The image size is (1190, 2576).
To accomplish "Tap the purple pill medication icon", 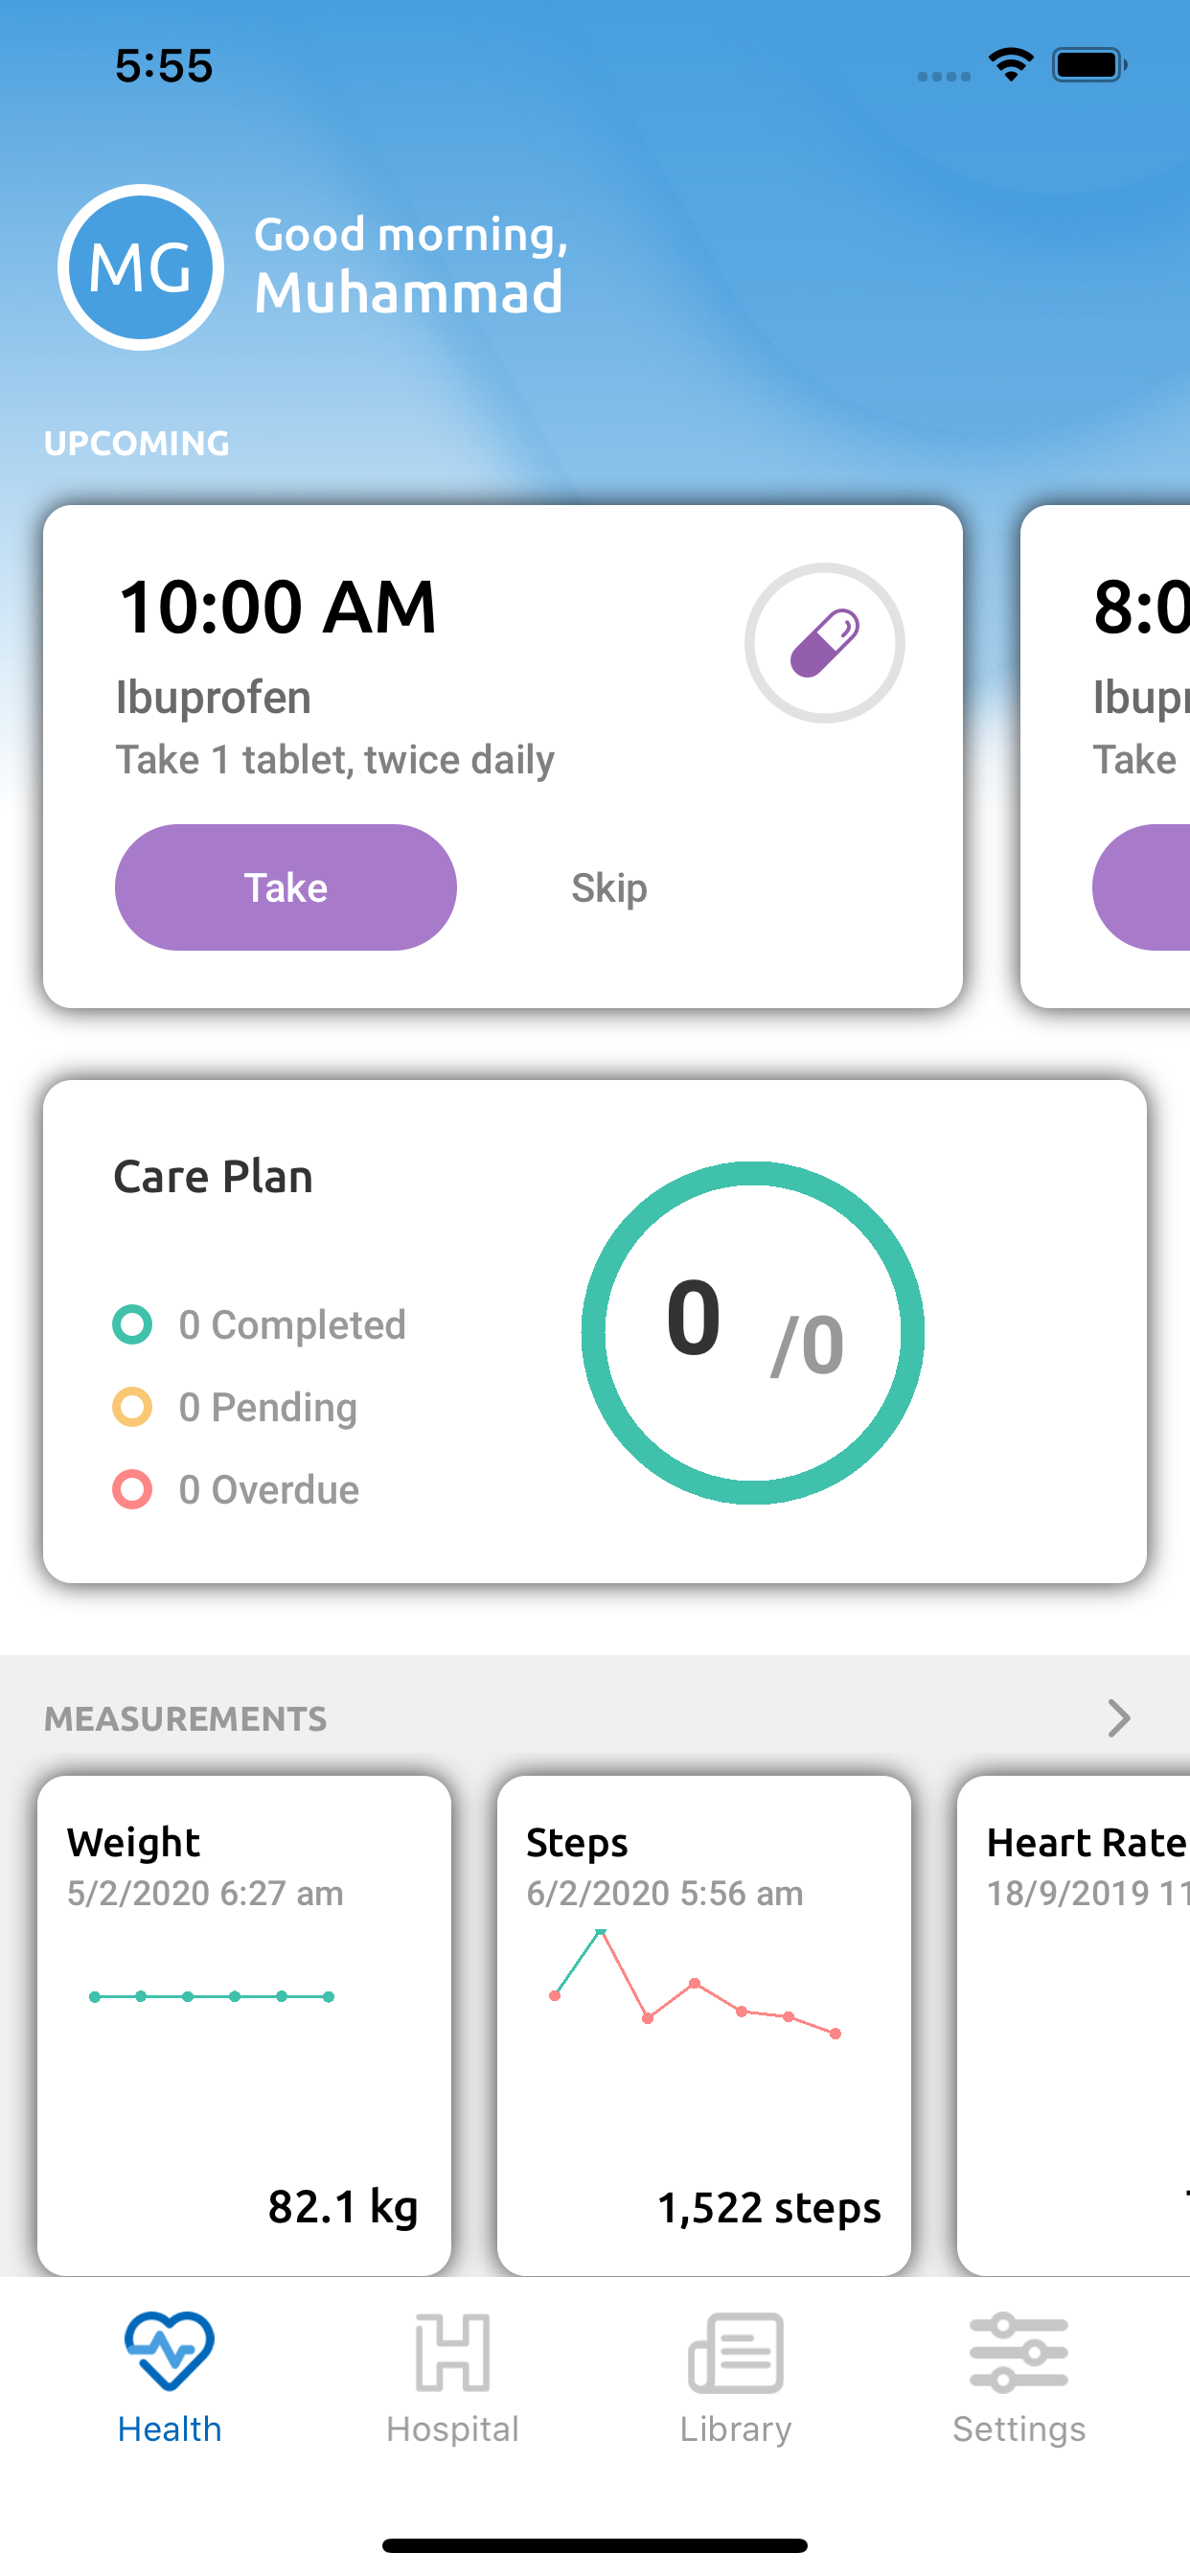I will click(824, 643).
